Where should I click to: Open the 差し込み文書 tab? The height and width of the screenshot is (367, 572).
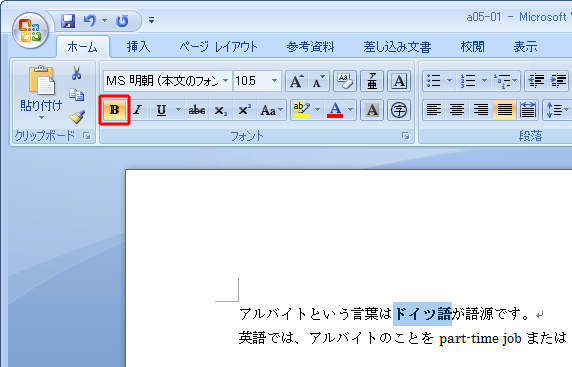coord(397,47)
